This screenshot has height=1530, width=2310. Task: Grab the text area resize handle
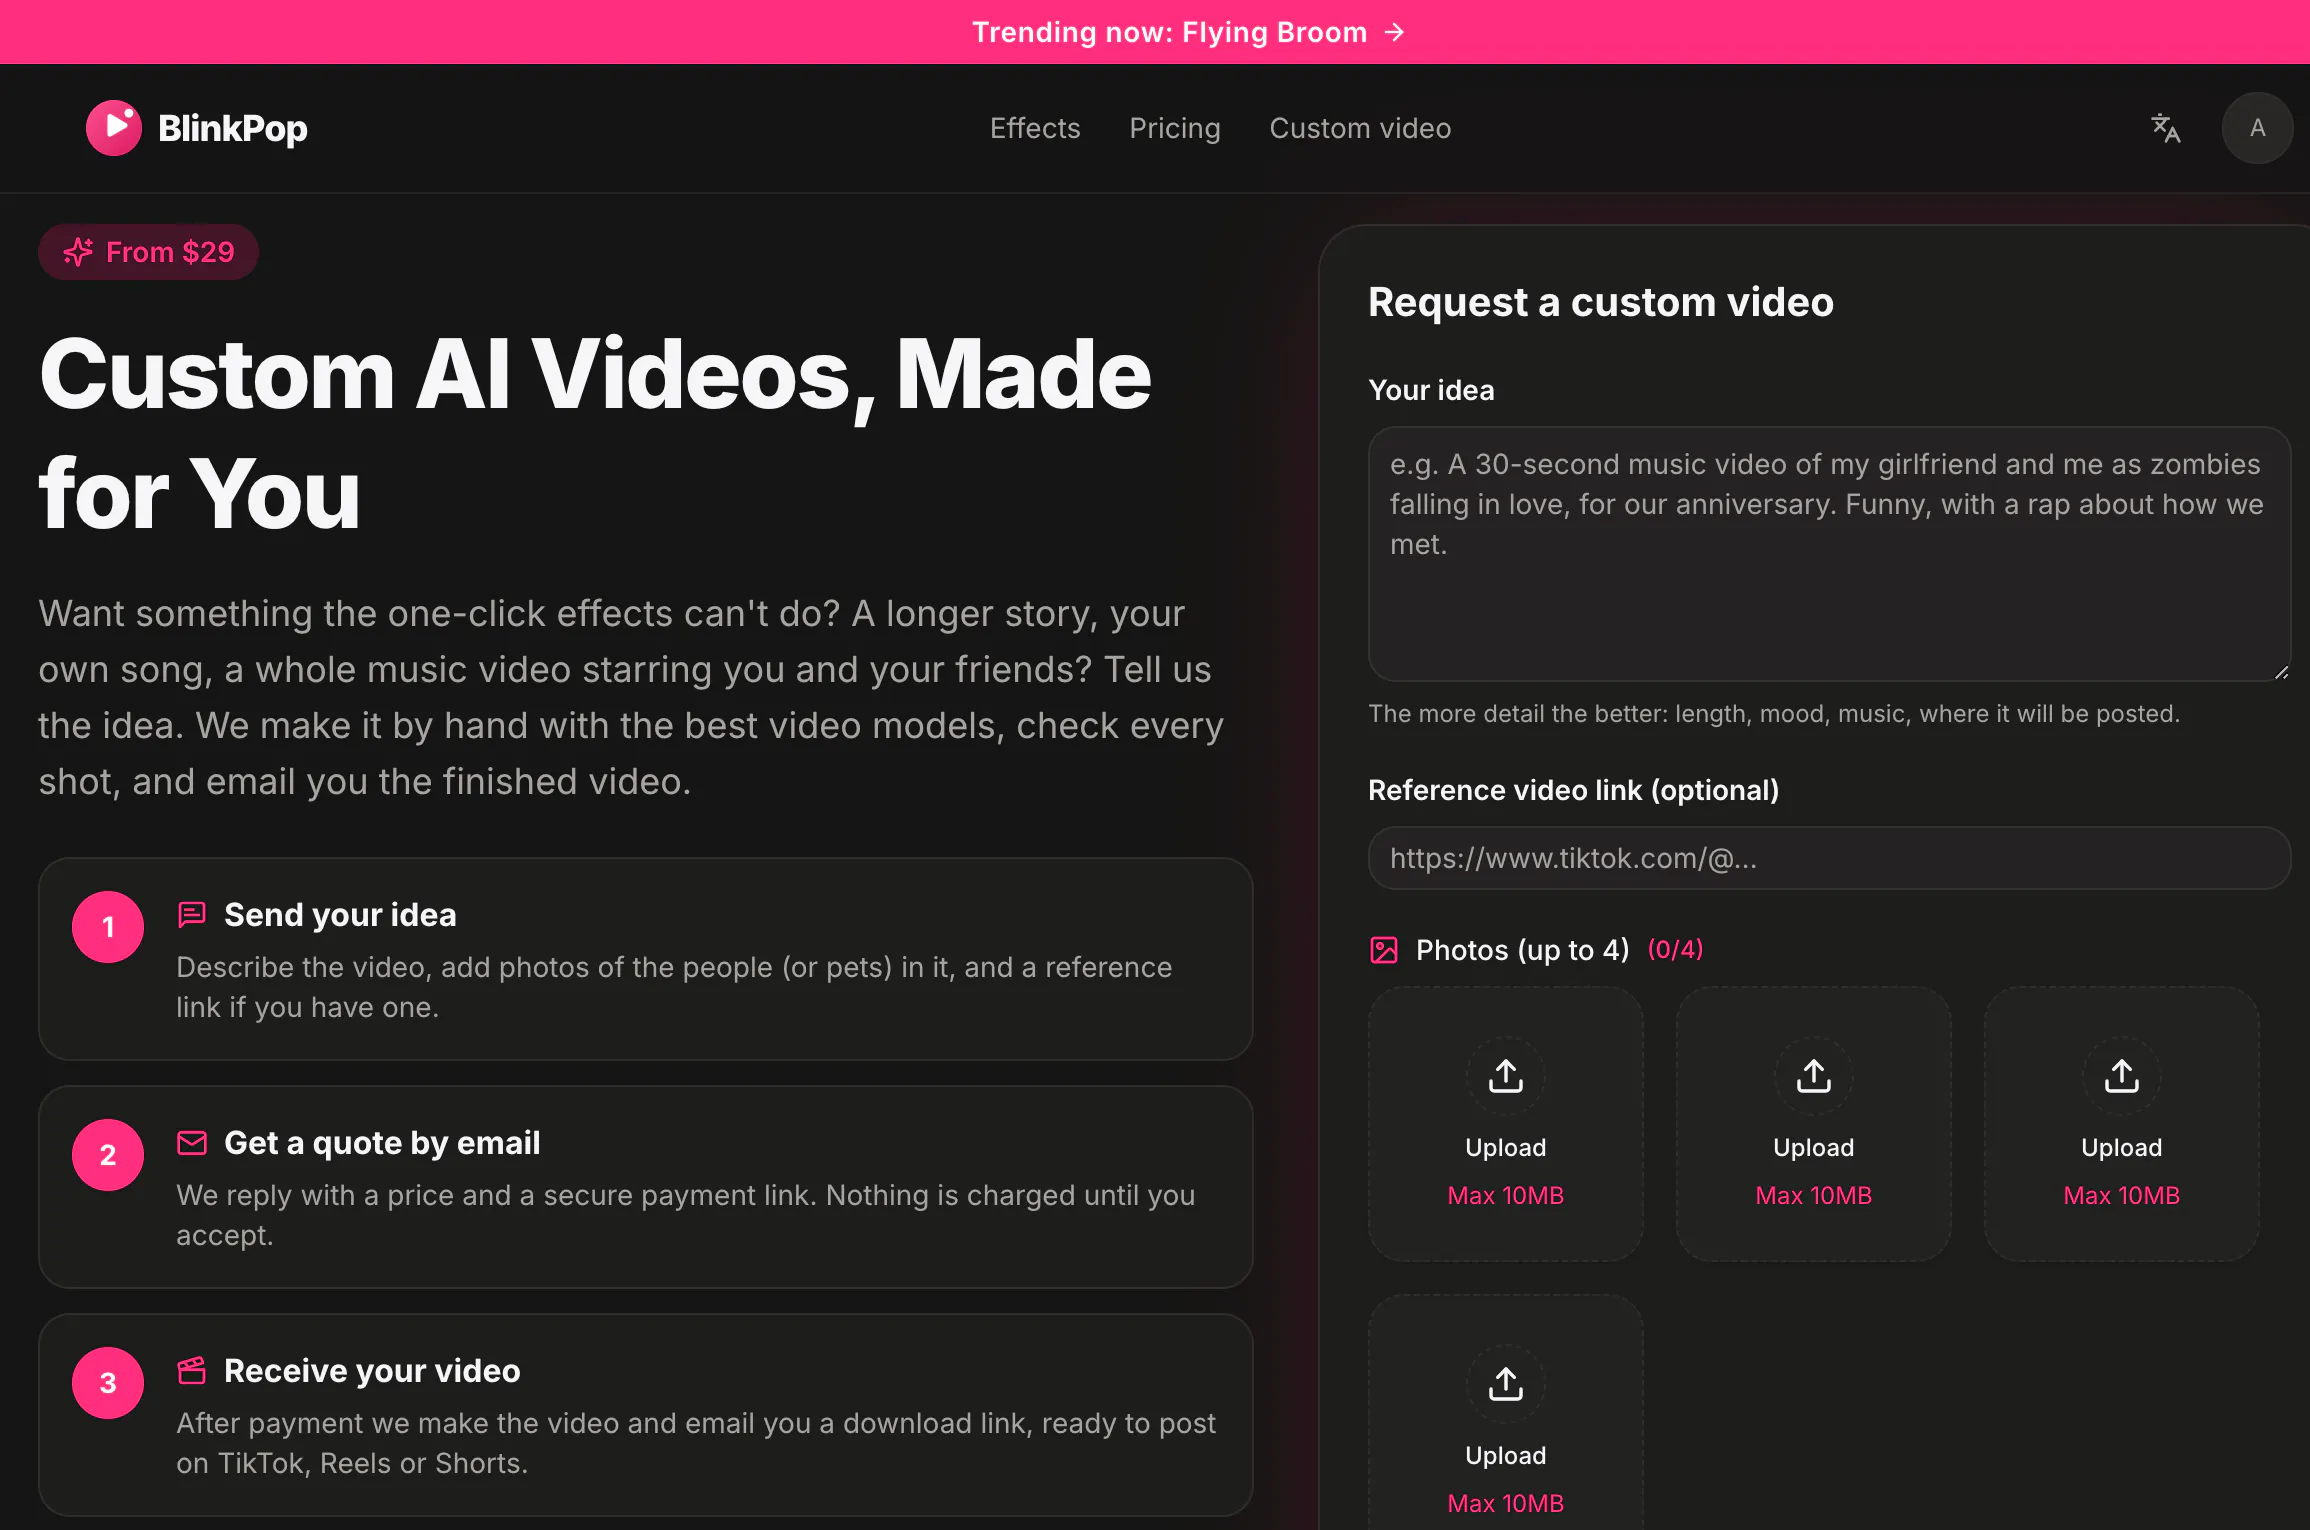click(x=2281, y=672)
